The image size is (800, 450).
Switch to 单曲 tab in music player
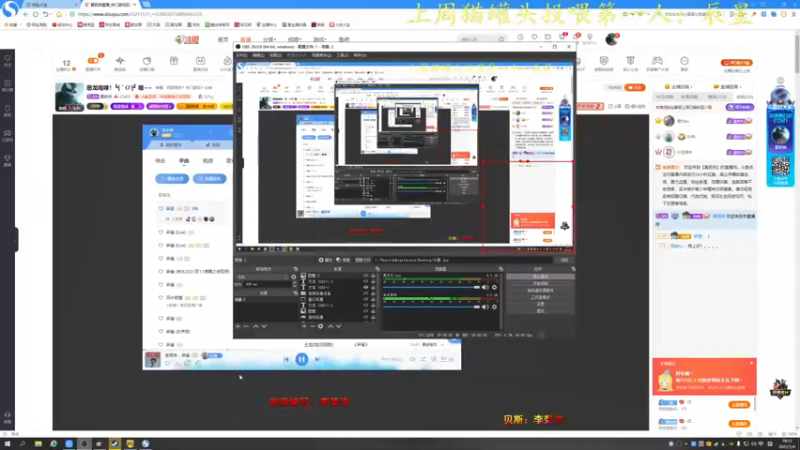pyautogui.click(x=184, y=161)
